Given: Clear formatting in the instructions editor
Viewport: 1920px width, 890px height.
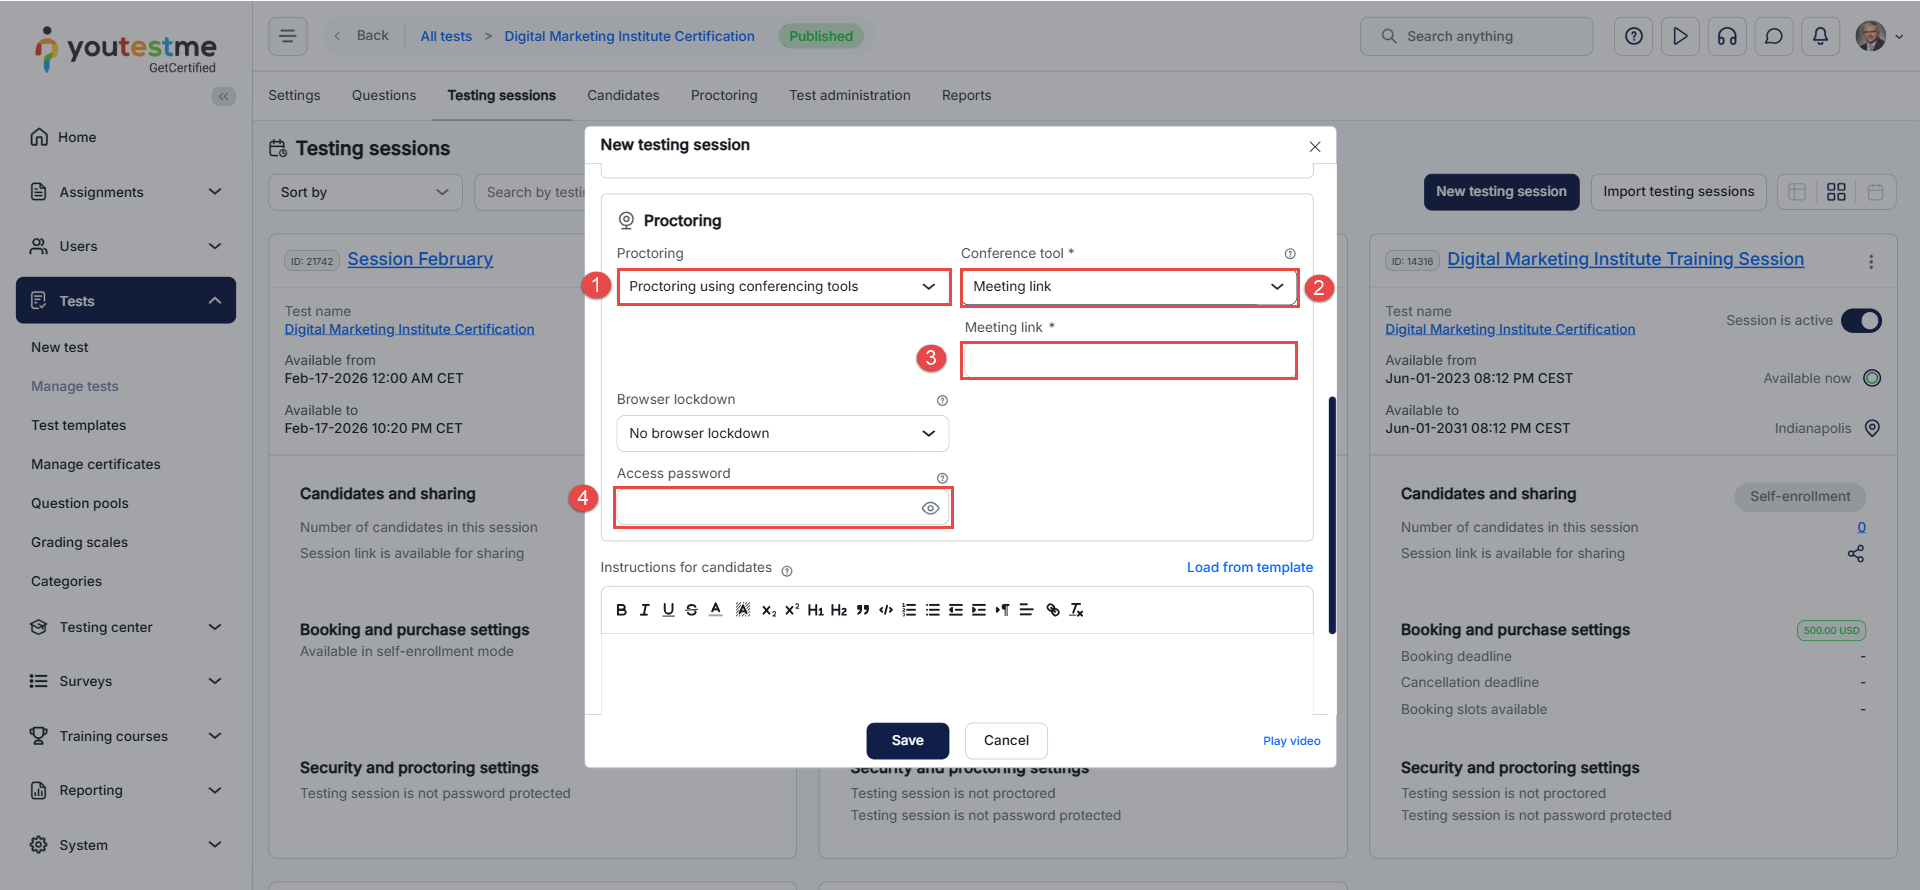Looking at the screenshot, I should [1076, 610].
